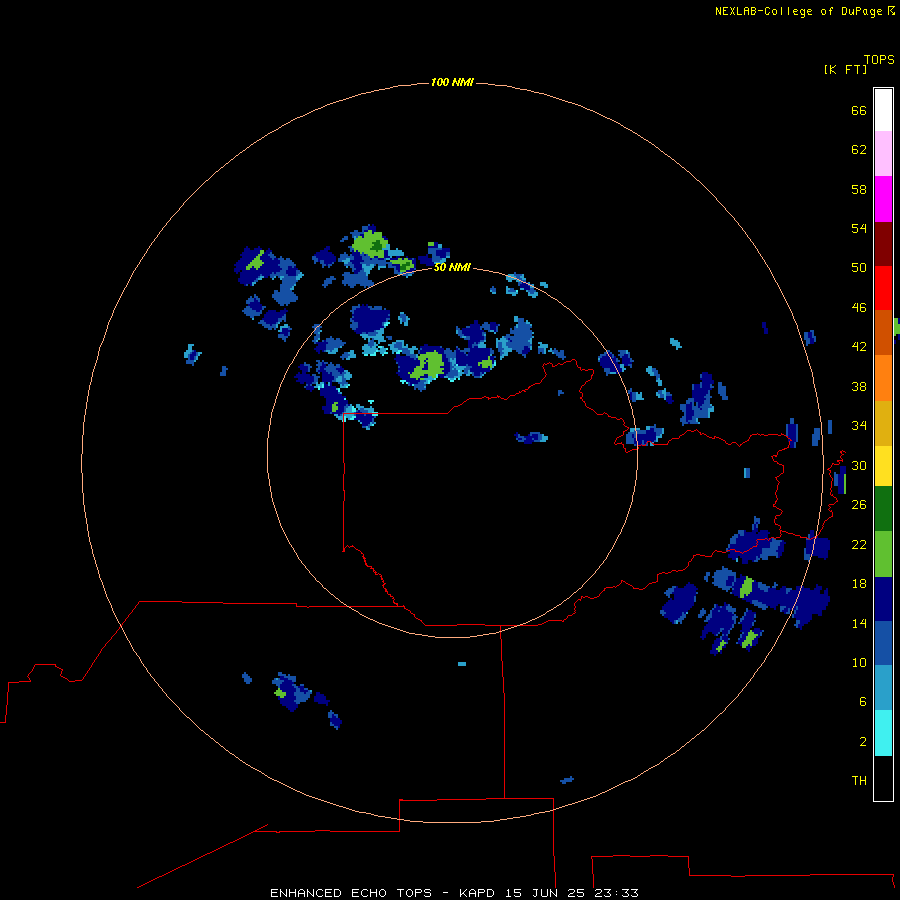
Task: Click the navy 14-18 kft legend swatch
Action: (x=883, y=599)
